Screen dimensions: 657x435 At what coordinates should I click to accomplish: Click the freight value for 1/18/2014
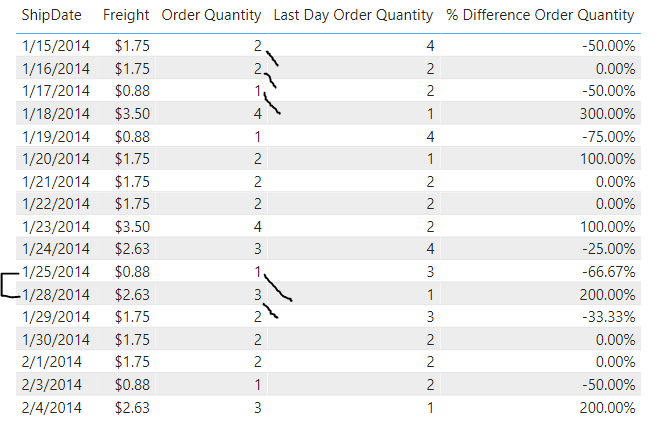pyautogui.click(x=133, y=113)
